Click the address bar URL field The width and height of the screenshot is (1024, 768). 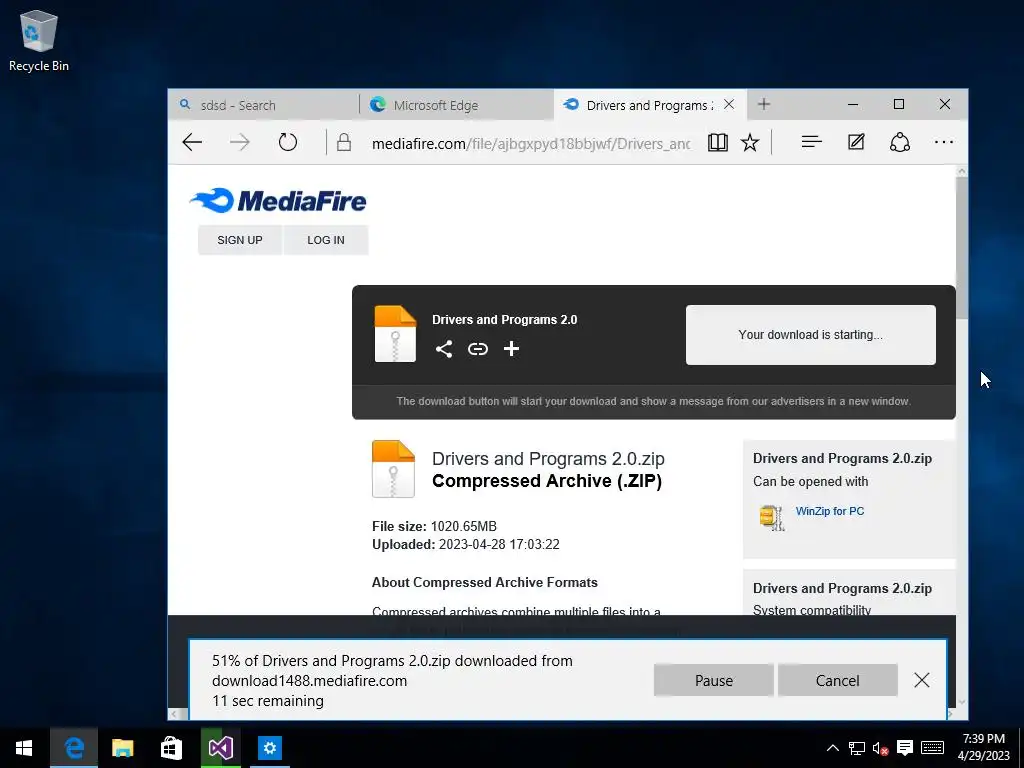(x=530, y=143)
